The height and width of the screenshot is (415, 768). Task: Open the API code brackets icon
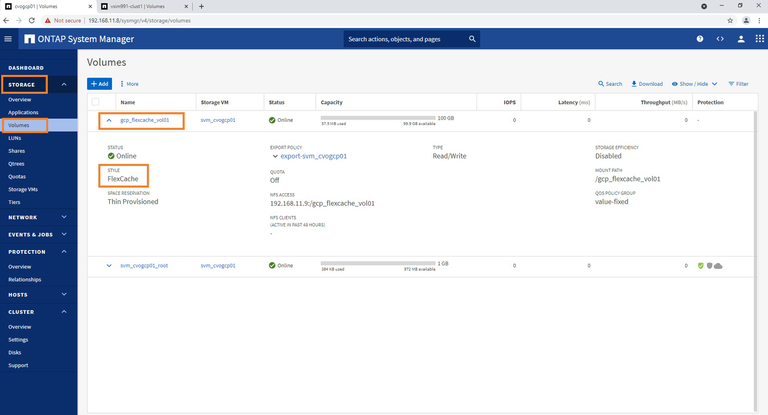coord(720,39)
